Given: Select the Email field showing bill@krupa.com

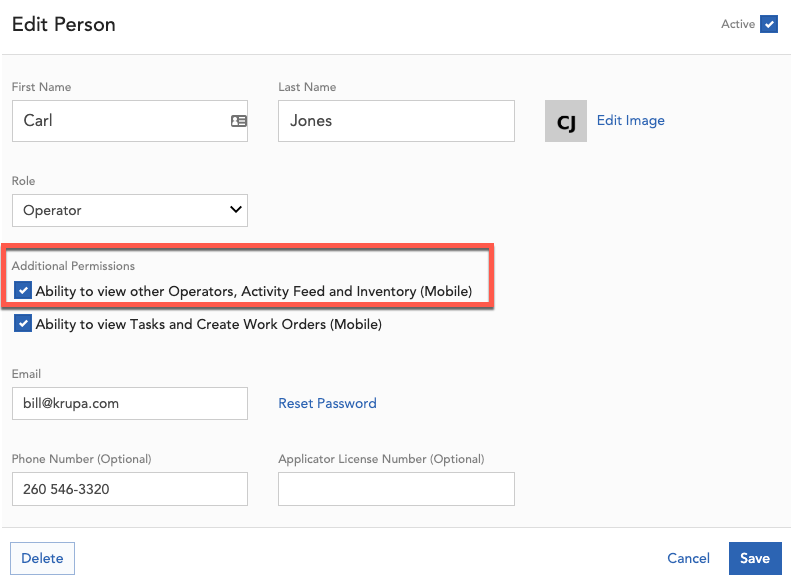Looking at the screenshot, I should pyautogui.click(x=129, y=404).
